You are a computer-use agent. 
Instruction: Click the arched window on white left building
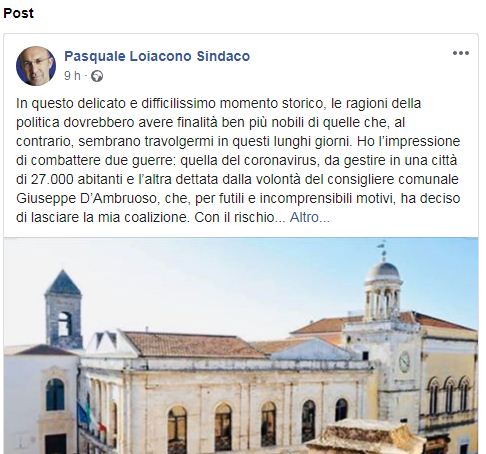click(x=55, y=394)
